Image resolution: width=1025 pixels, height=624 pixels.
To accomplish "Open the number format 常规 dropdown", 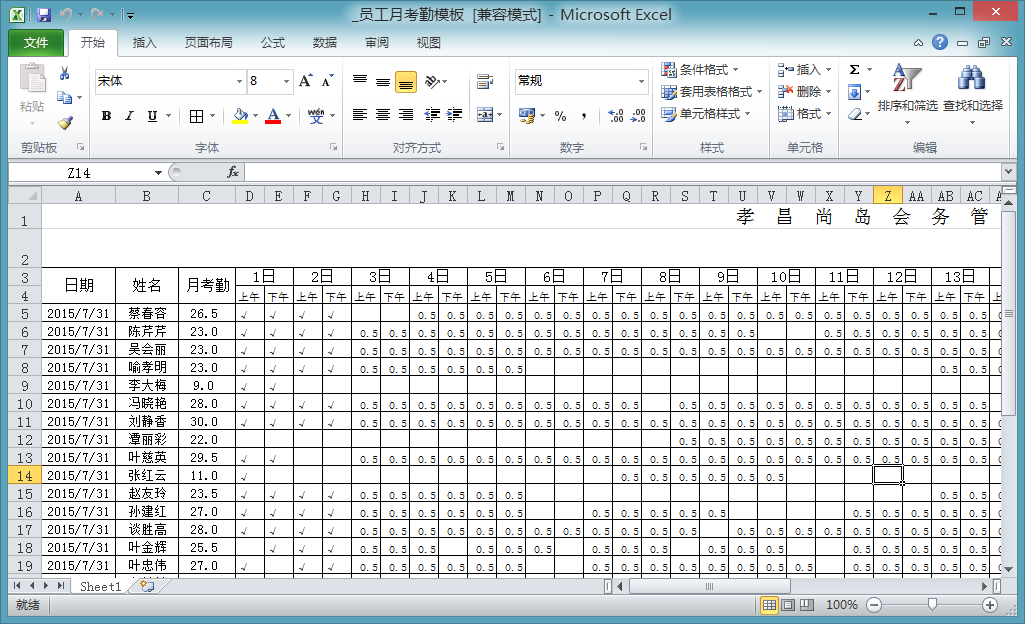I will 642,81.
